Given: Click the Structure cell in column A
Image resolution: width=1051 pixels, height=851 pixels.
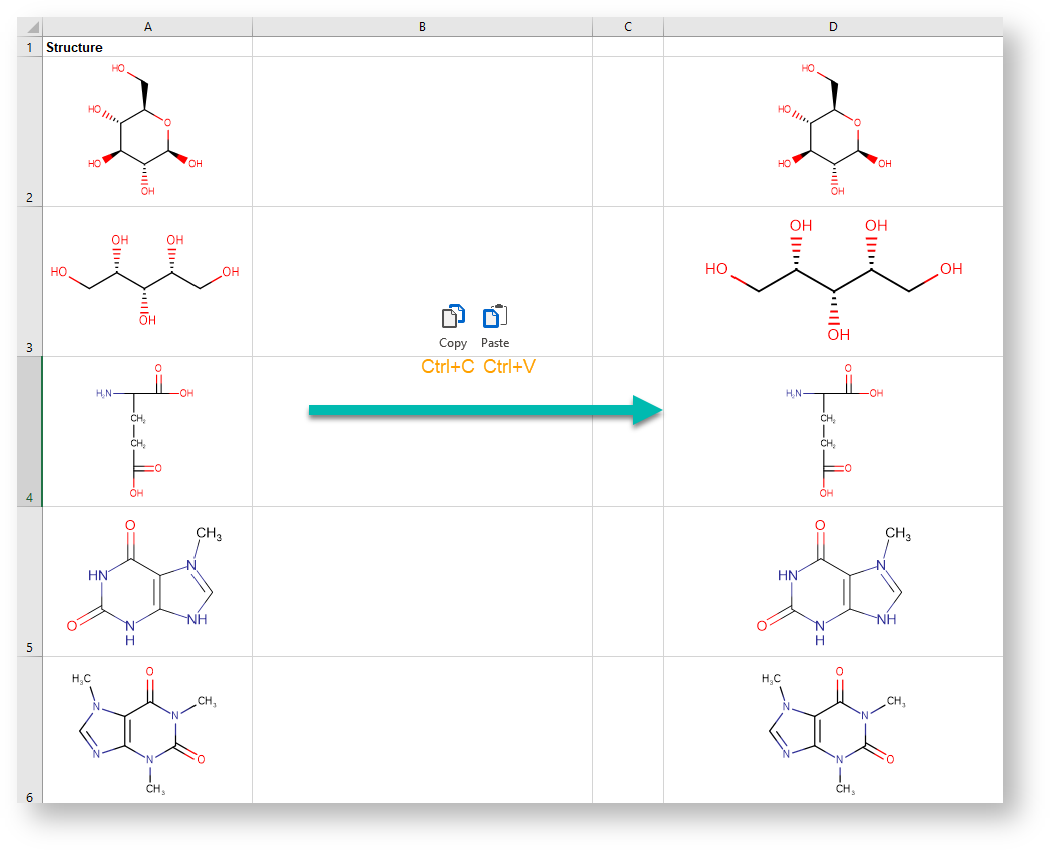Looking at the screenshot, I should pyautogui.click(x=148, y=47).
